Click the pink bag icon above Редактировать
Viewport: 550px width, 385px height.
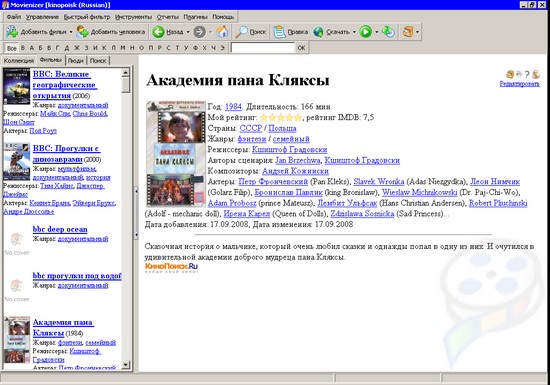pyautogui.click(x=536, y=74)
